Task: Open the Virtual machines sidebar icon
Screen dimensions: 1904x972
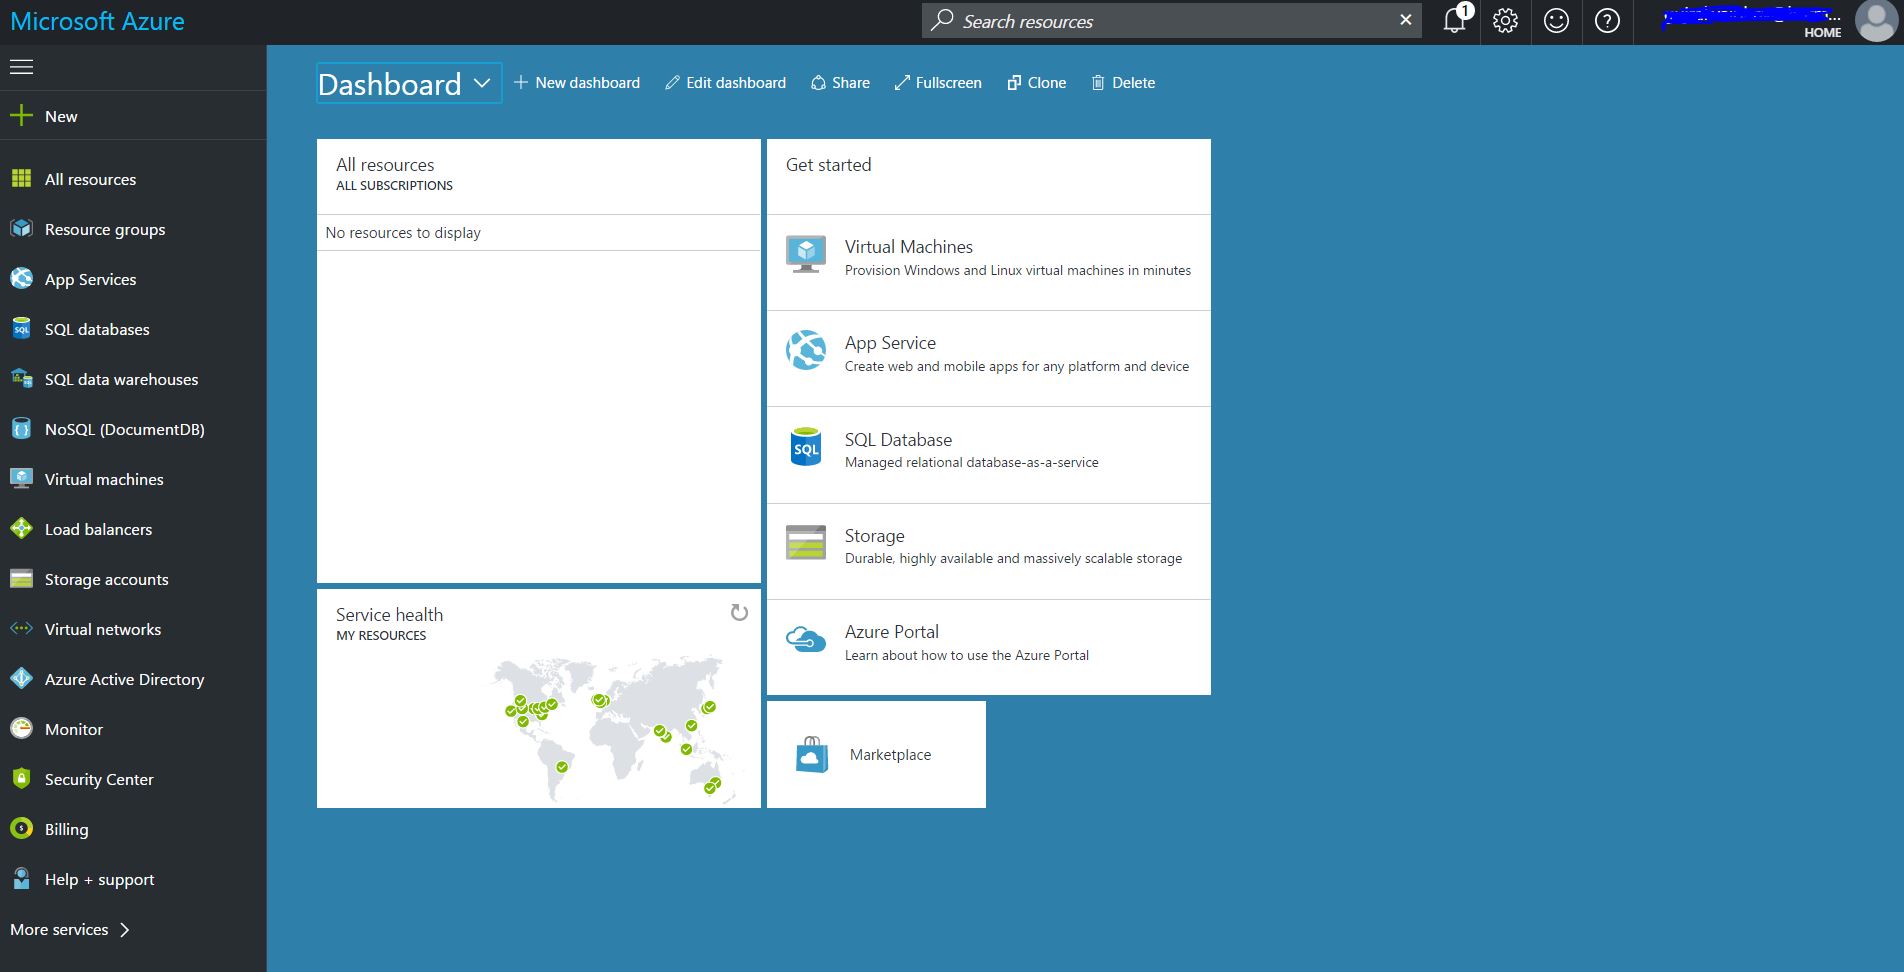Action: point(21,479)
